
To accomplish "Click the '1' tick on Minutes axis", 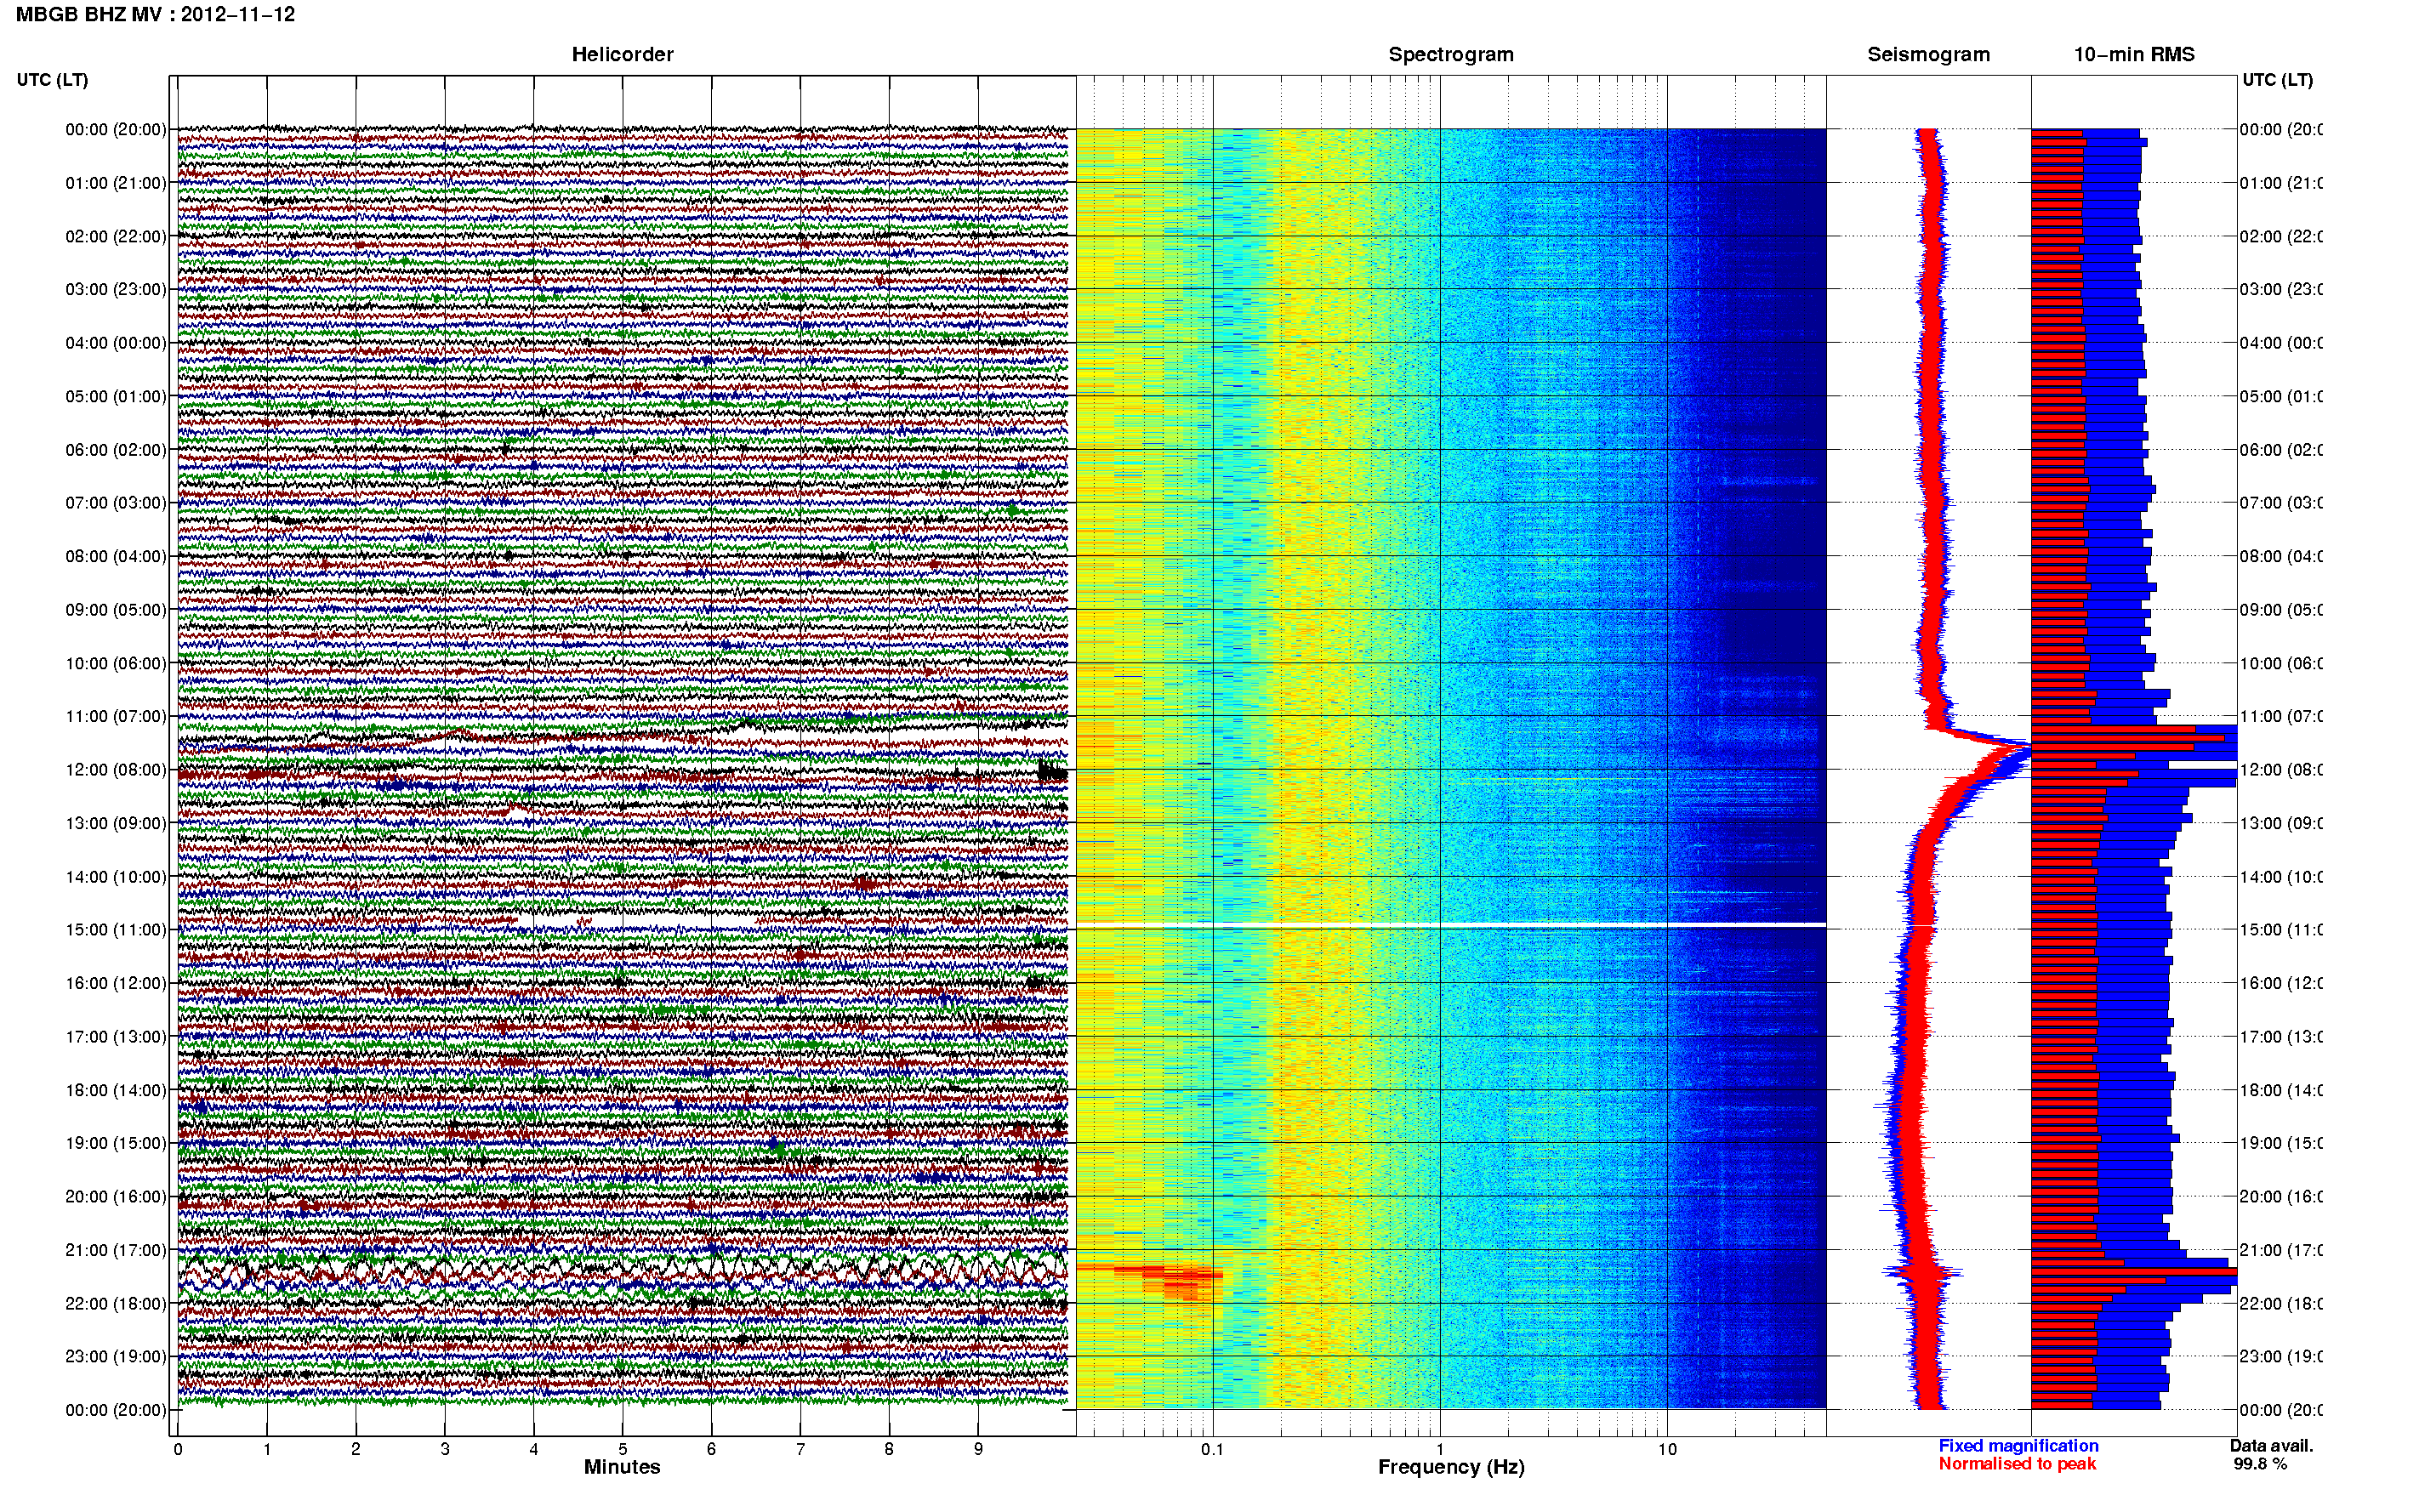I will 267,1449.
